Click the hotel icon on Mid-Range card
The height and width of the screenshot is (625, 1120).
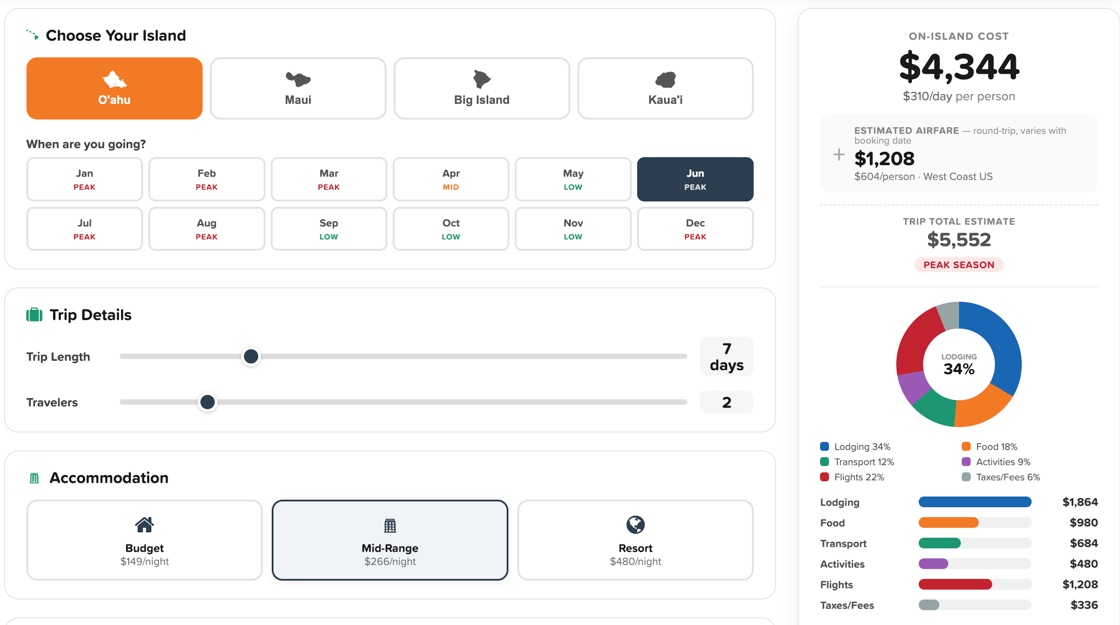coord(390,526)
